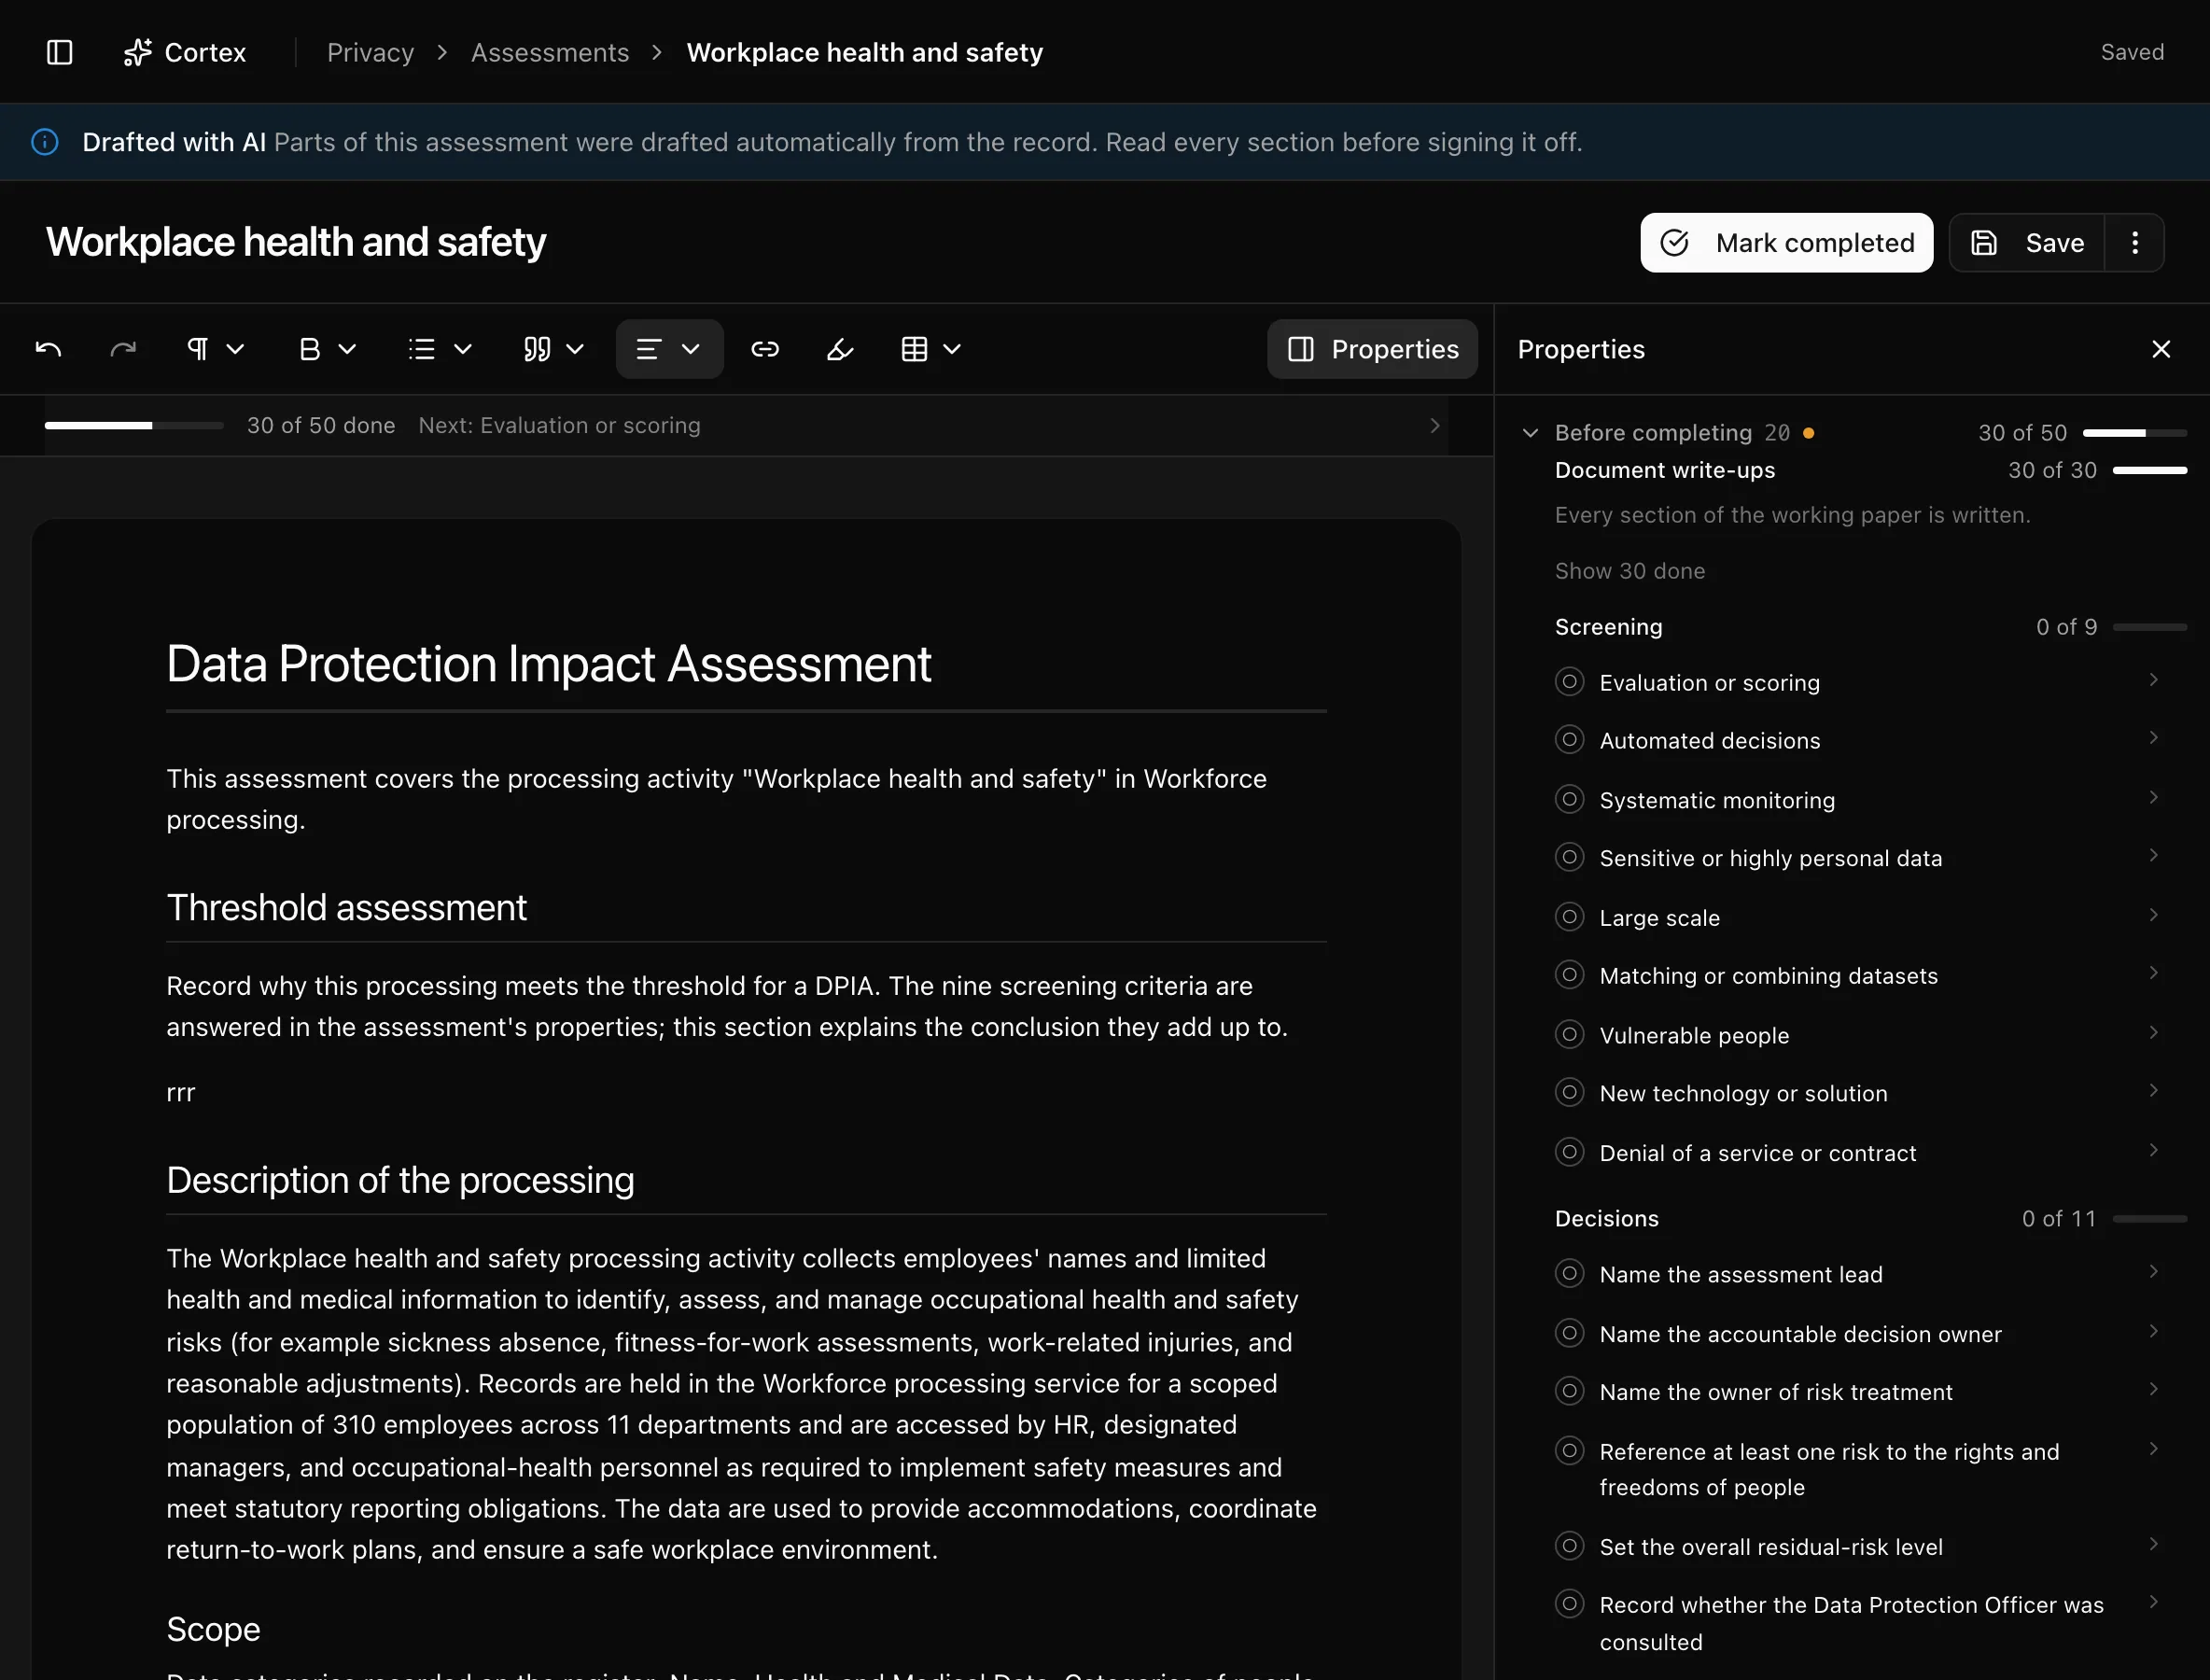This screenshot has width=2210, height=1680.
Task: Click the Document write-ups heading
Action: [1664, 470]
